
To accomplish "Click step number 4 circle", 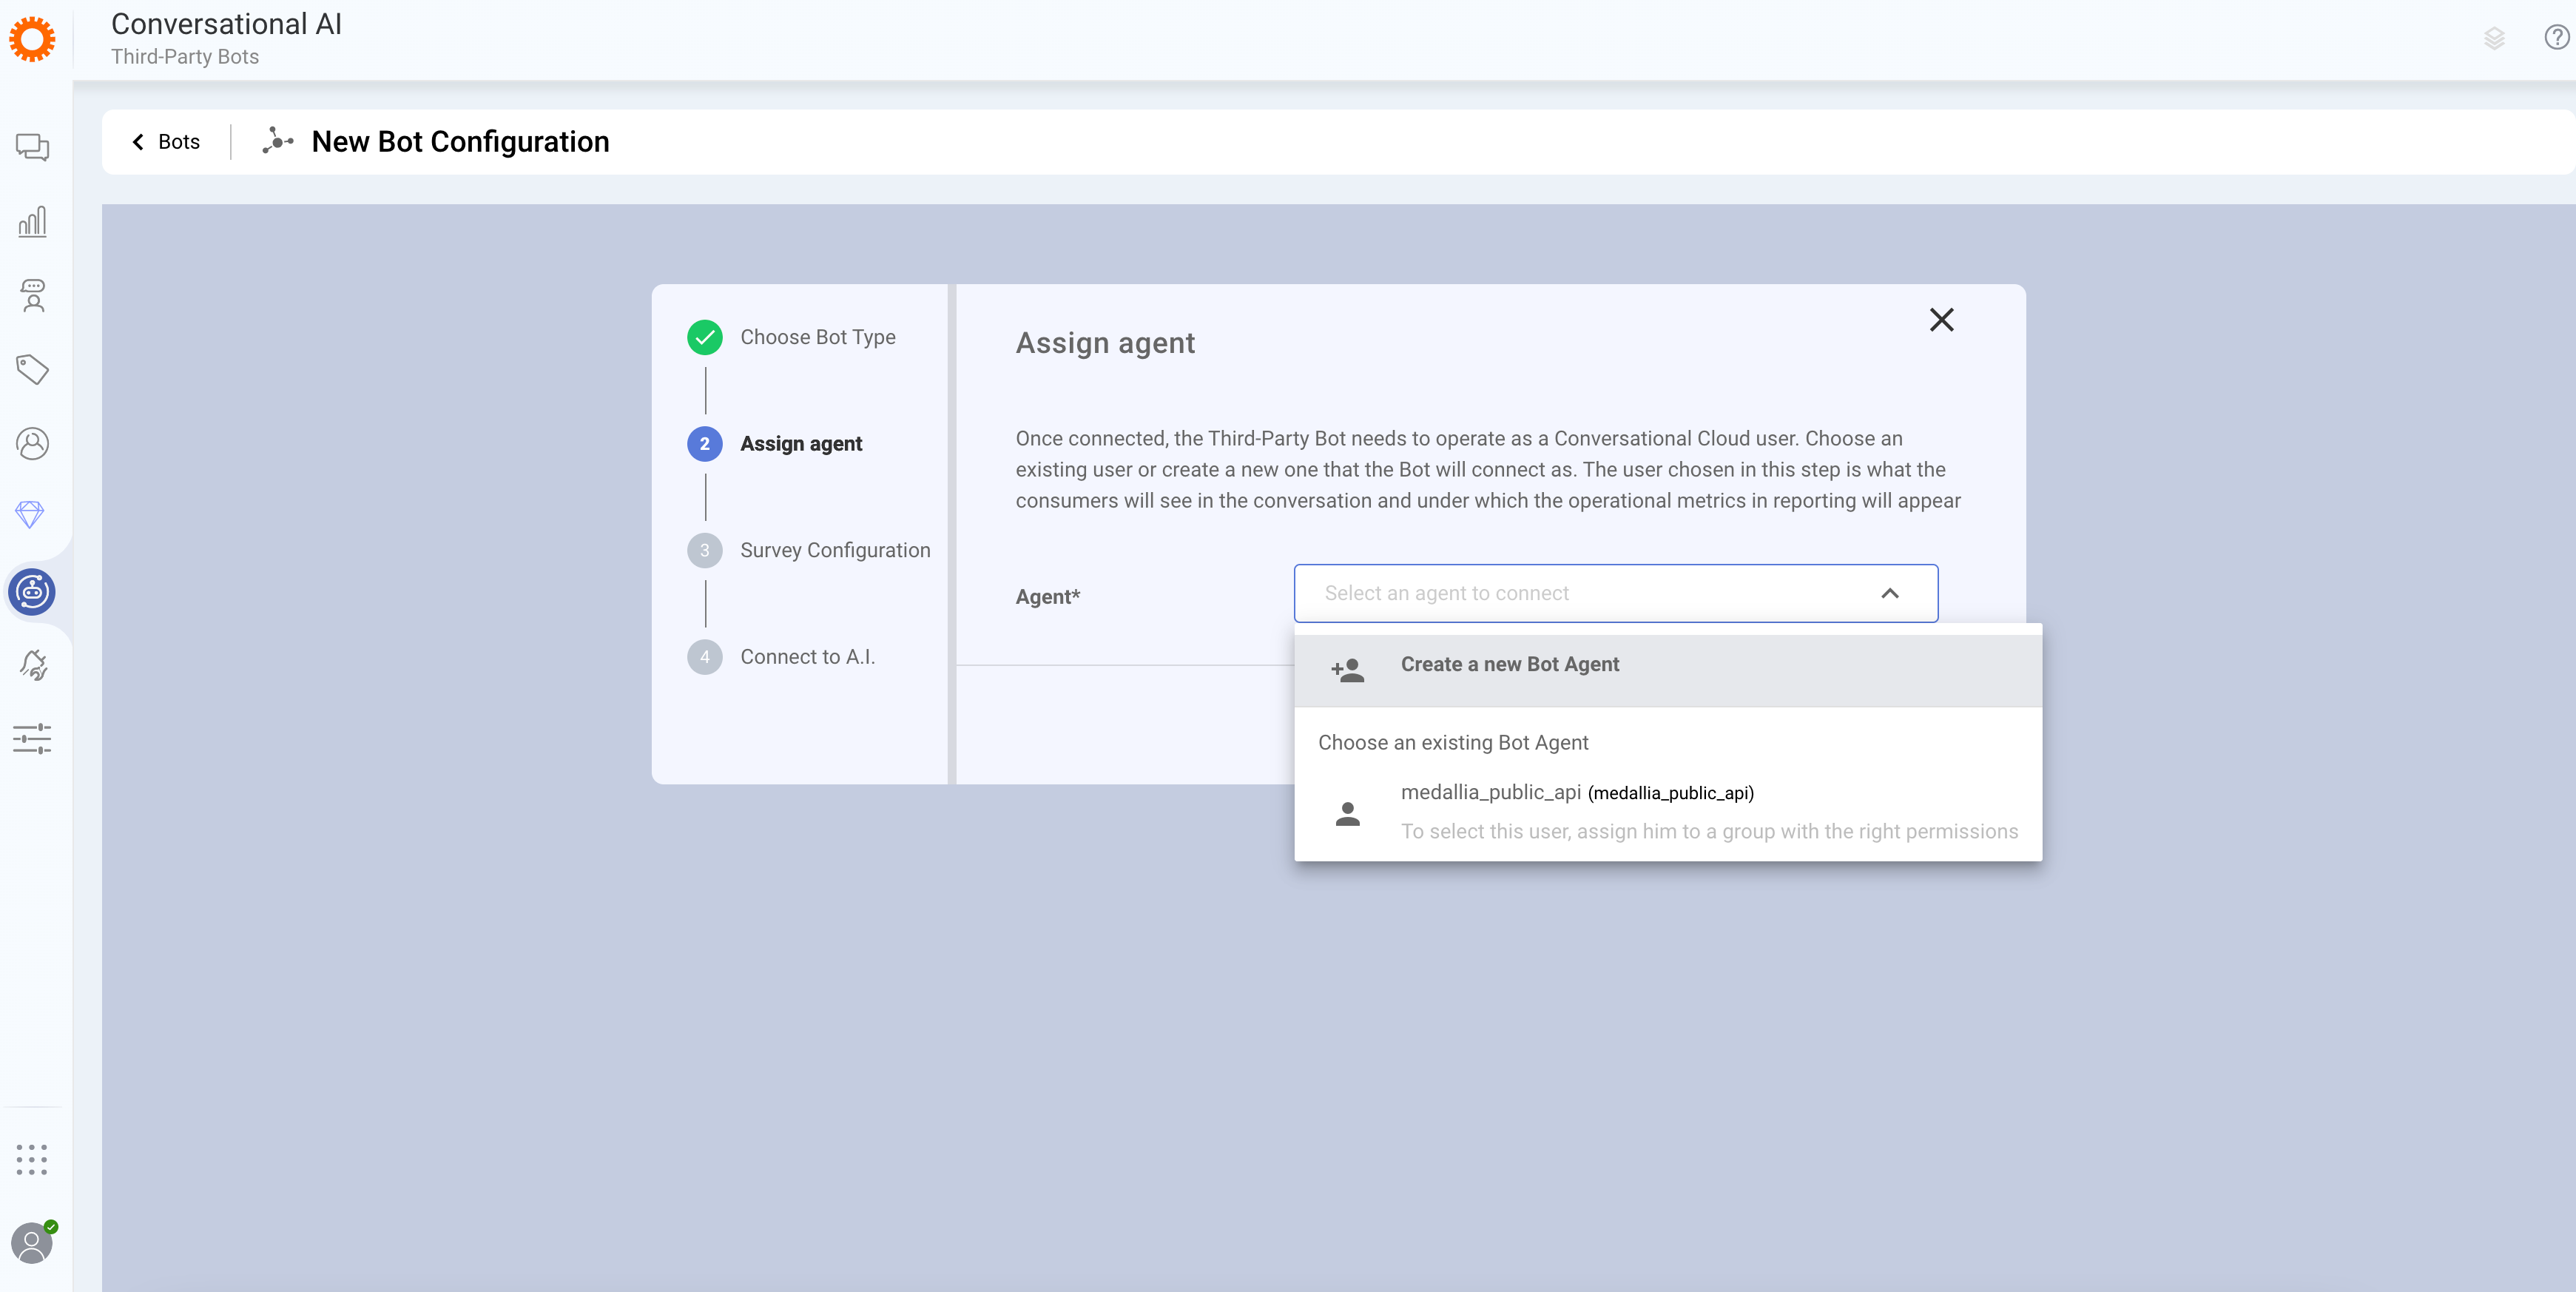I will coord(705,657).
